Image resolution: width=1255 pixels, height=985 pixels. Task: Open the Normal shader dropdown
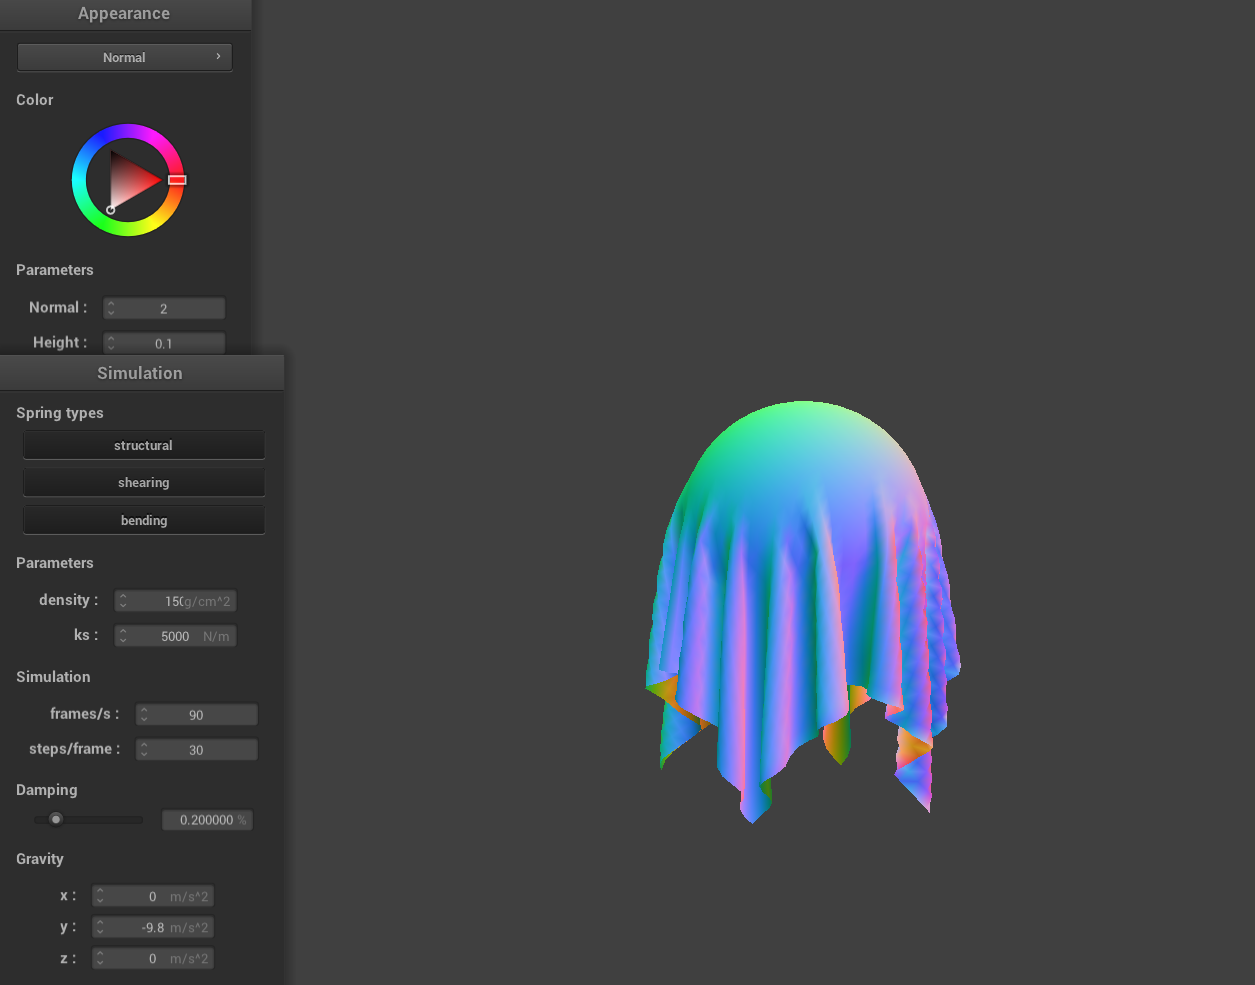pyautogui.click(x=124, y=57)
